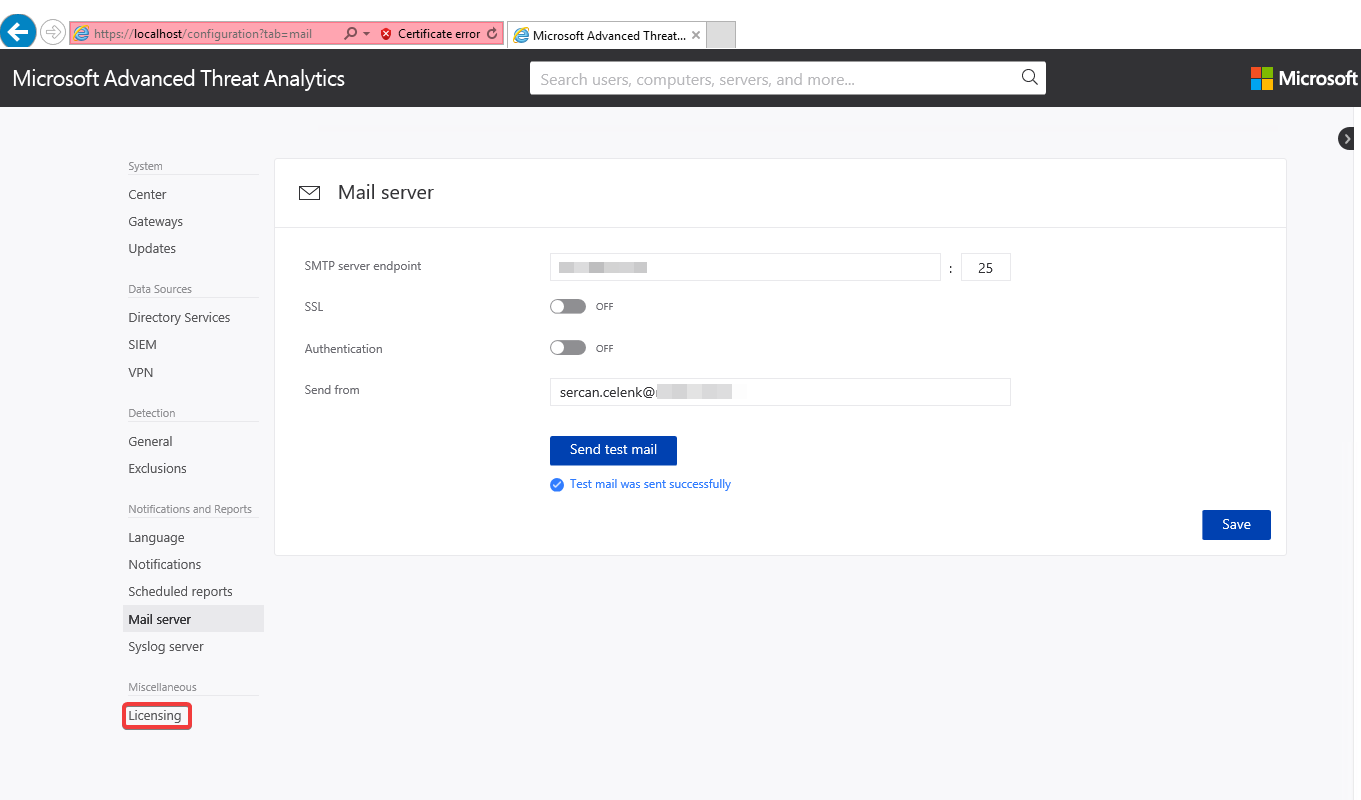Image resolution: width=1361 pixels, height=800 pixels.
Task: Click the browser forward arrow button
Action: click(x=52, y=33)
